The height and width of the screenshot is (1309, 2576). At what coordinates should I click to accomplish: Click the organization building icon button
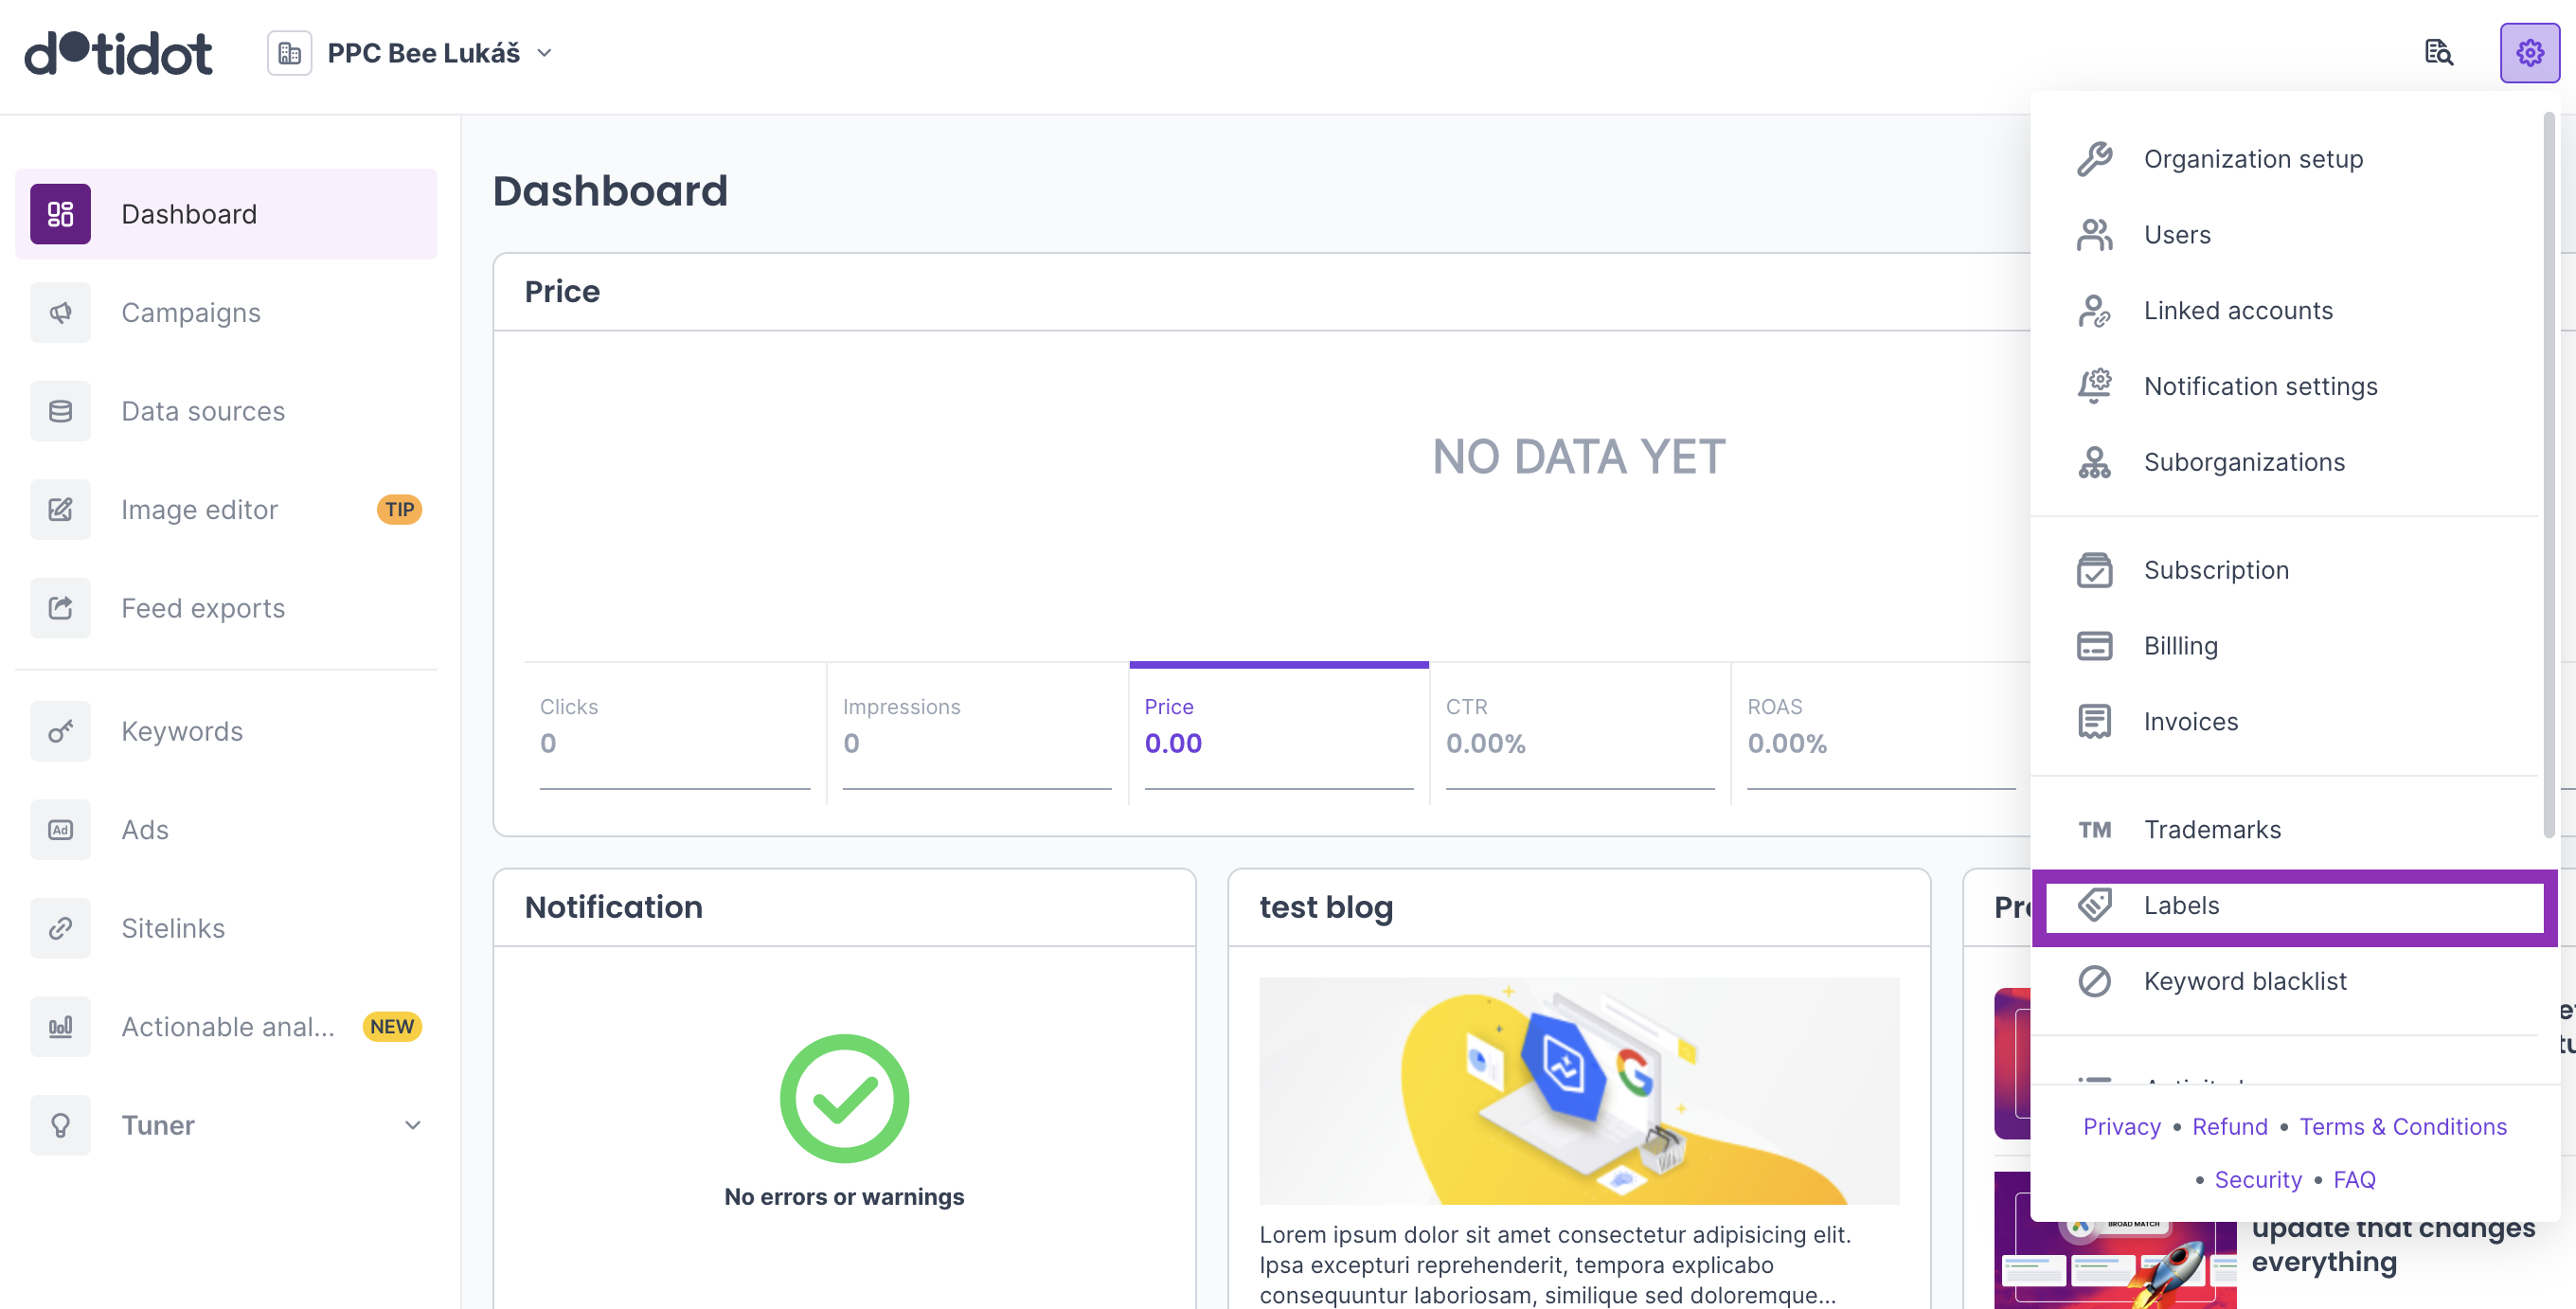coord(289,53)
